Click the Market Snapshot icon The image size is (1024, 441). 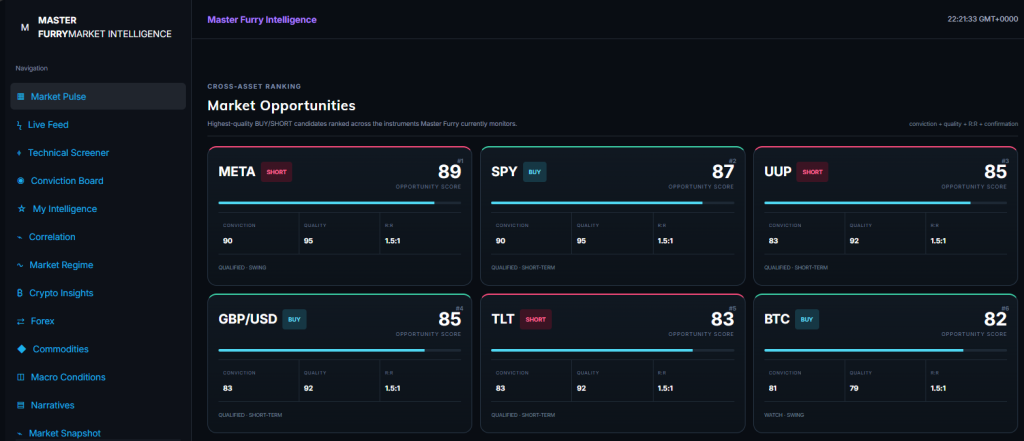pos(20,434)
